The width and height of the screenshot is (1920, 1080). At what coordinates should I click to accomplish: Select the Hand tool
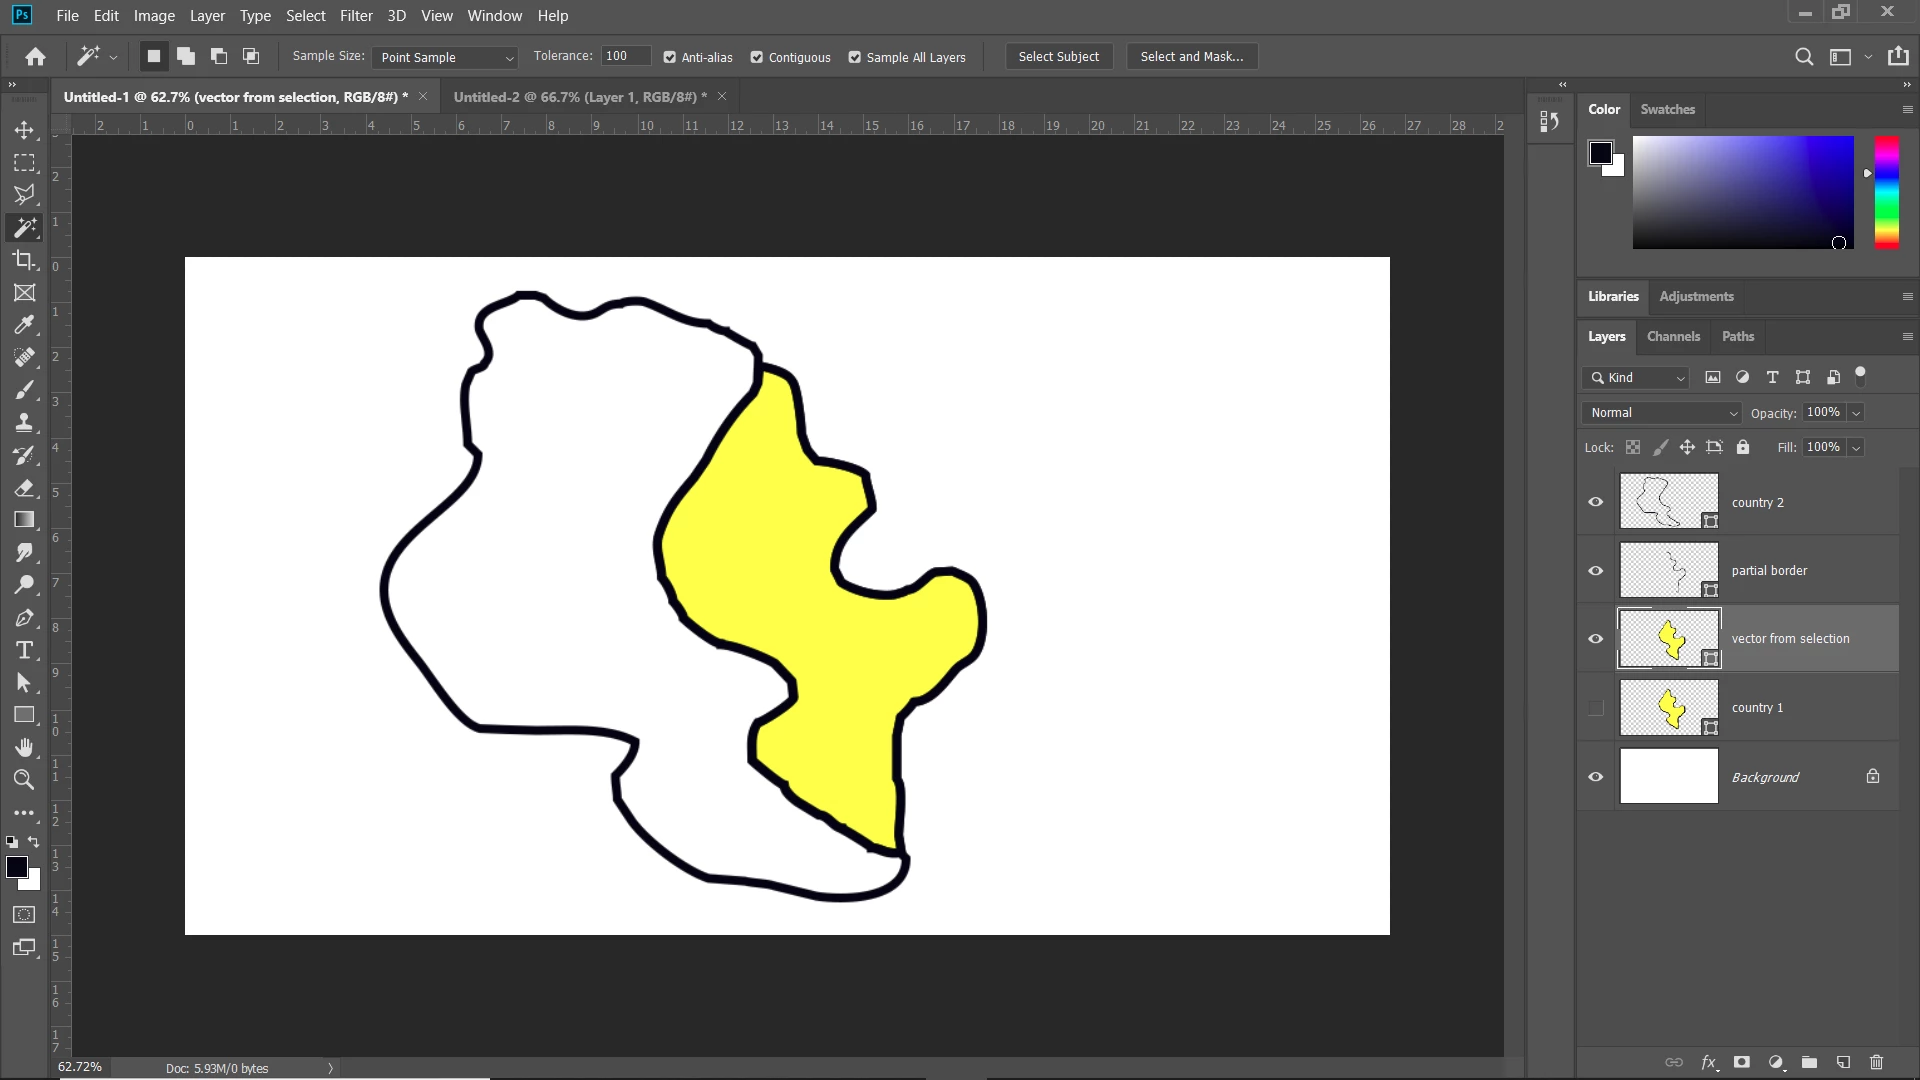click(24, 747)
